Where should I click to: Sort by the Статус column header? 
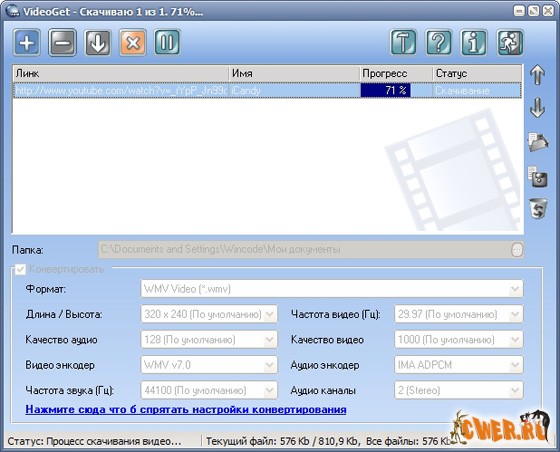tap(477, 74)
